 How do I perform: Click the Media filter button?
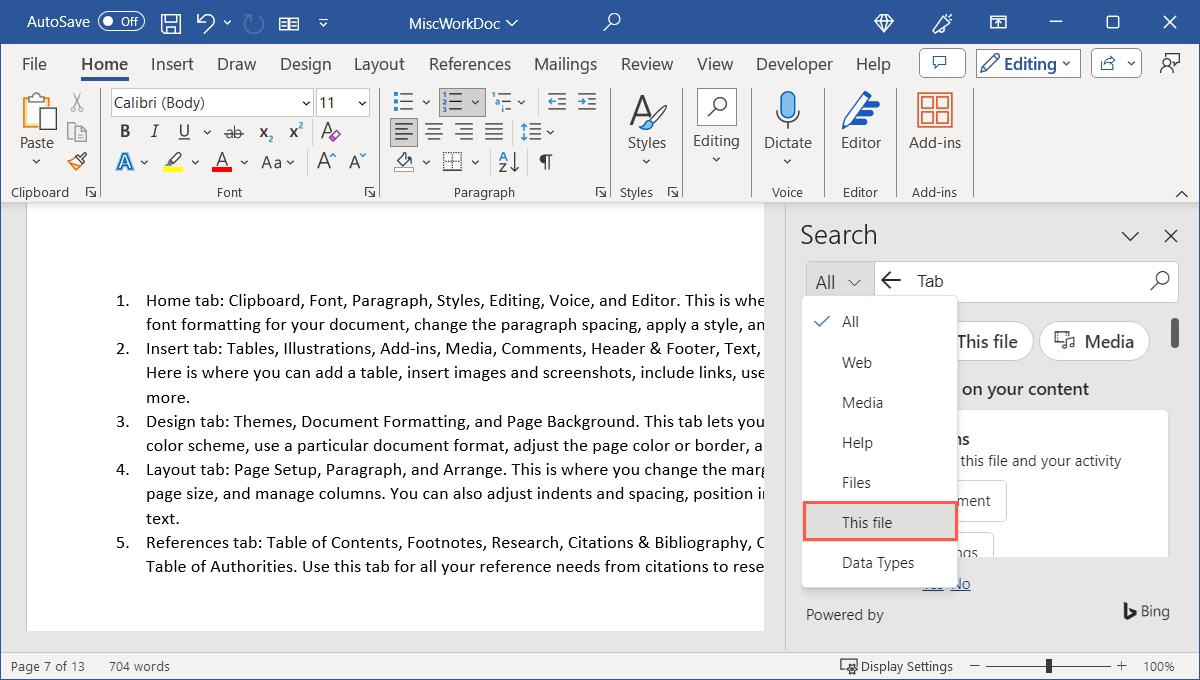tap(1094, 341)
